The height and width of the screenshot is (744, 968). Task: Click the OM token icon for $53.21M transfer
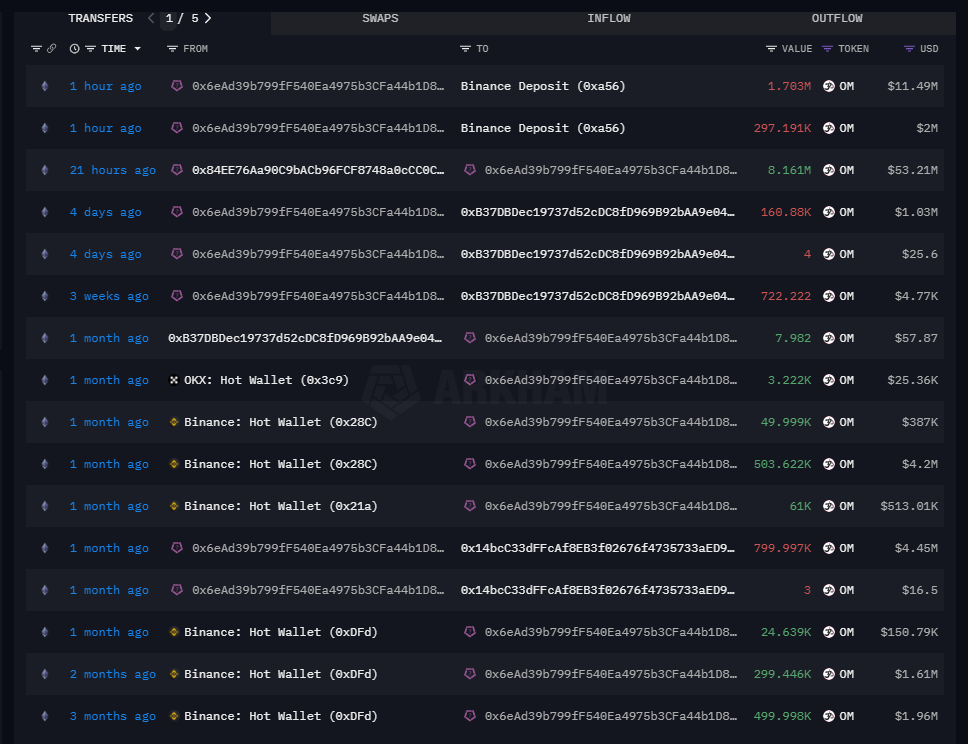[x=829, y=170]
